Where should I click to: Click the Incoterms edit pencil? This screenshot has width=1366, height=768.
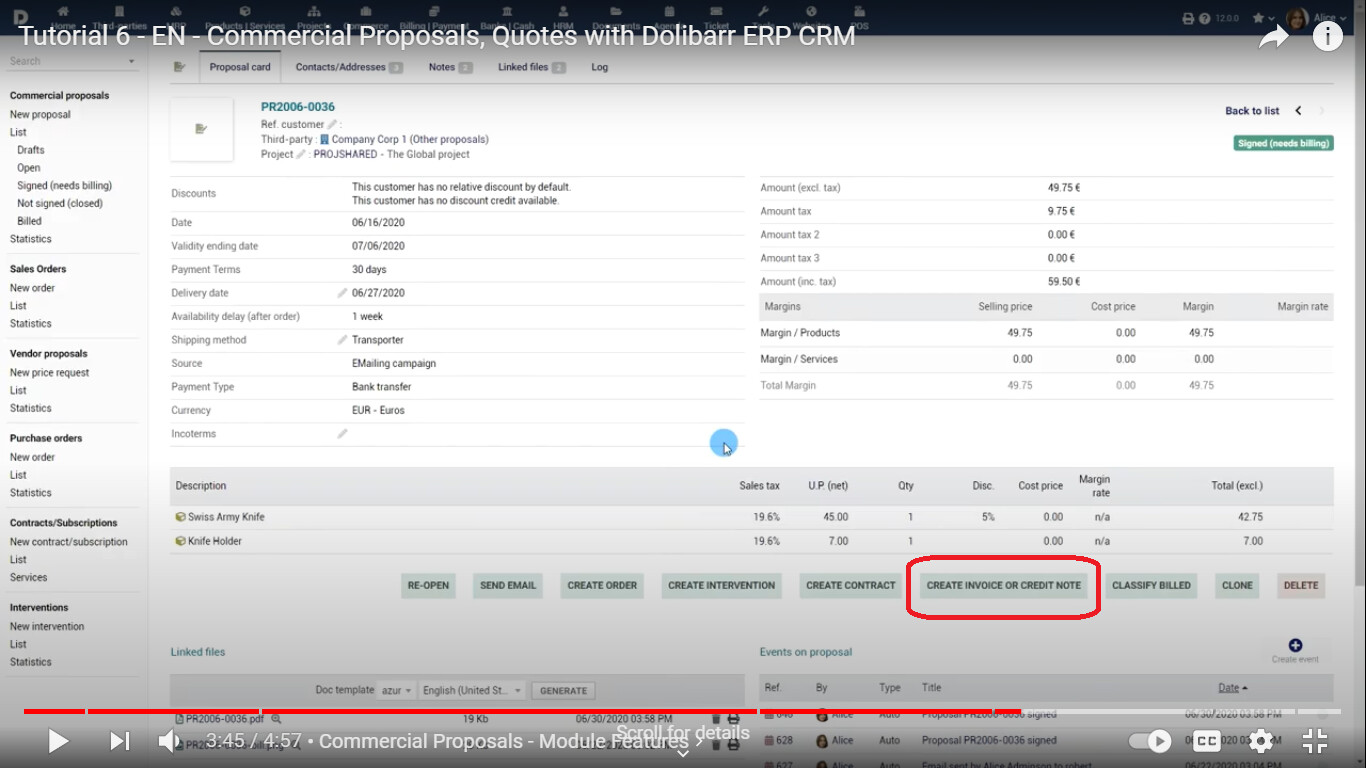pos(342,434)
